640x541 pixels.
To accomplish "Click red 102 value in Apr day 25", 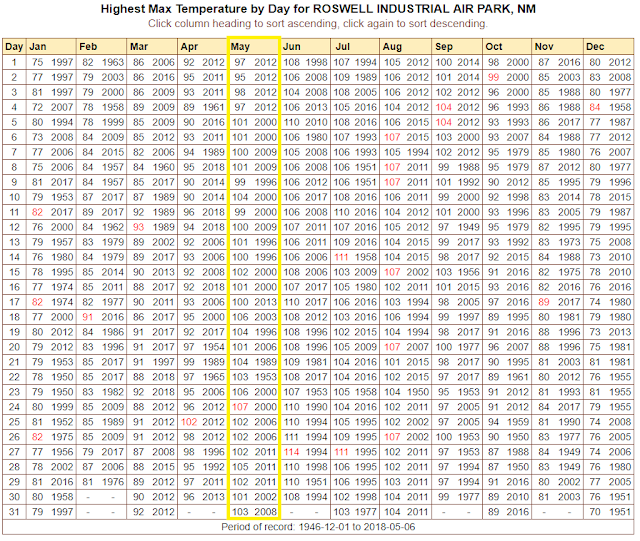I will [x=189, y=422].
